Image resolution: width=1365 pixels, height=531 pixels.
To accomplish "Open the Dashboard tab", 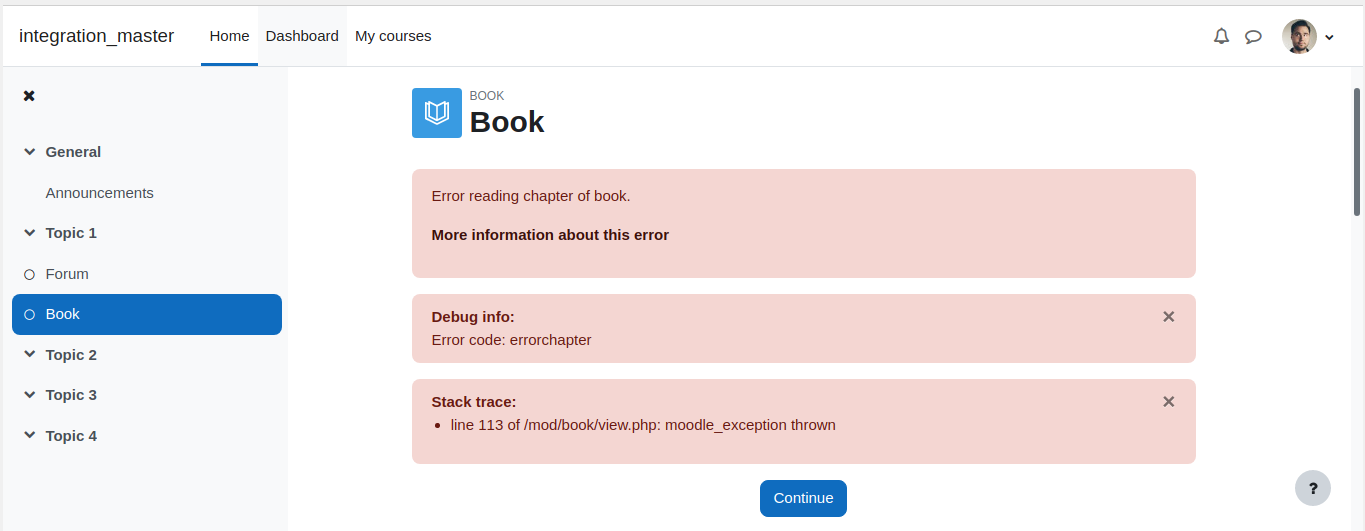I will 302,36.
